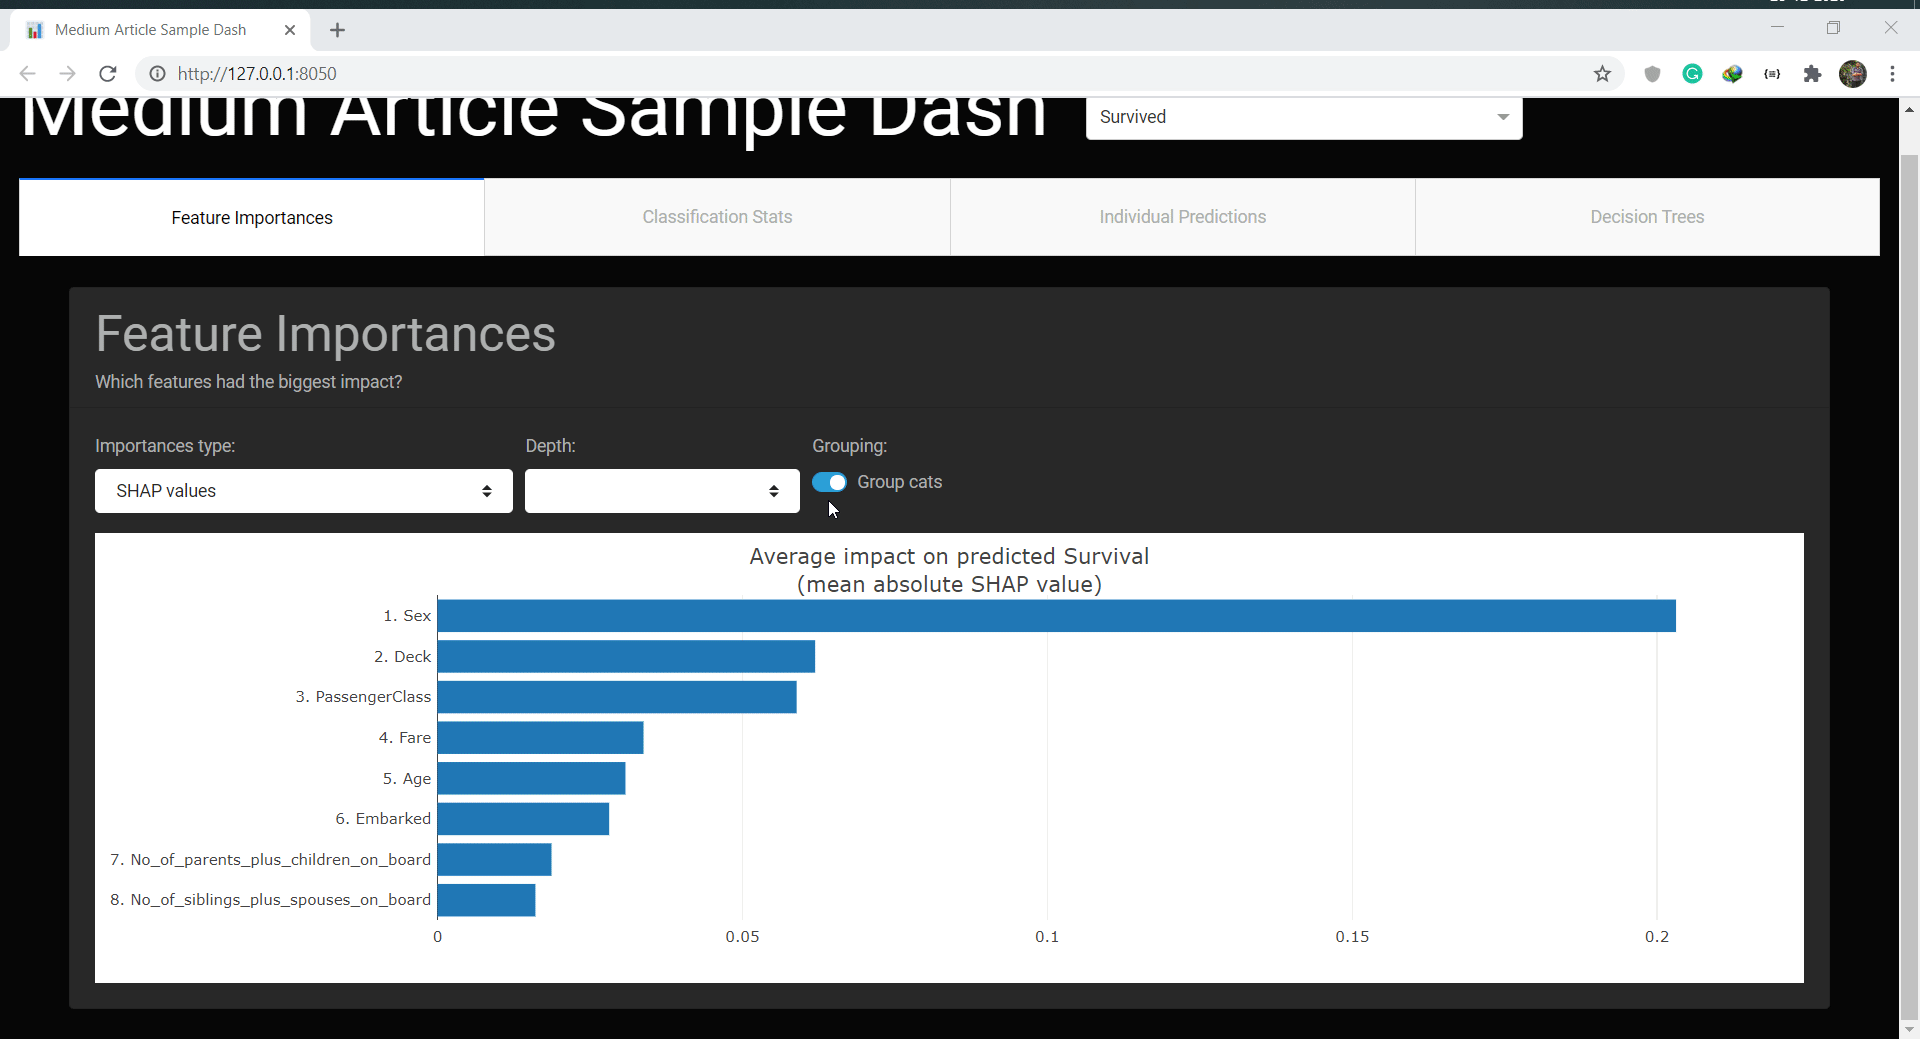Screen dimensions: 1920x1039
Task: Close the Medium Article Sample Dash tab
Action: pyautogui.click(x=290, y=30)
